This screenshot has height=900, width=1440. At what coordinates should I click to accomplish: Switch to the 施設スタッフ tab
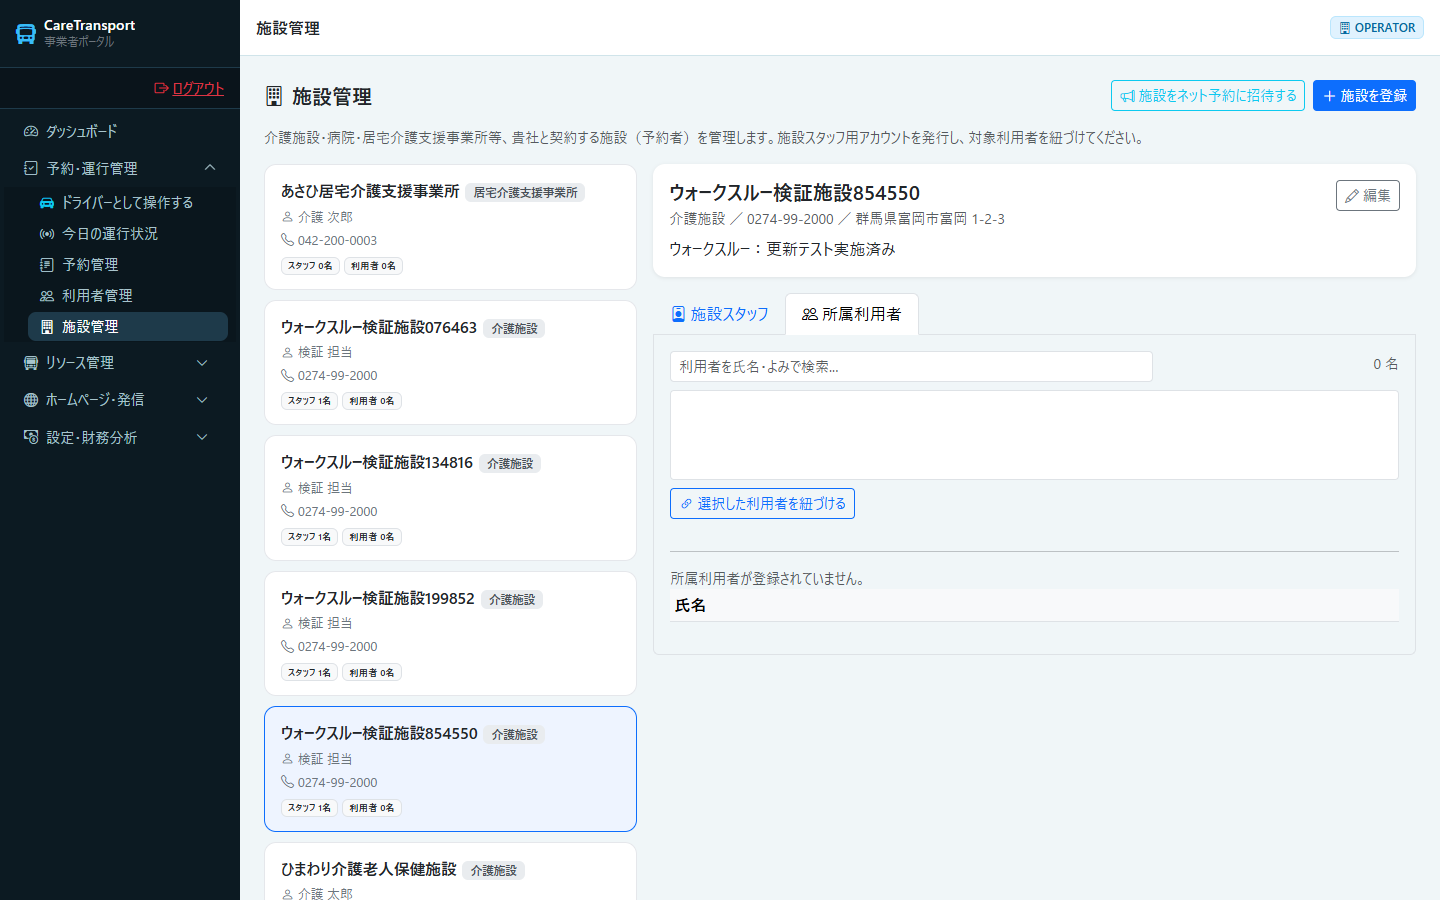719,314
